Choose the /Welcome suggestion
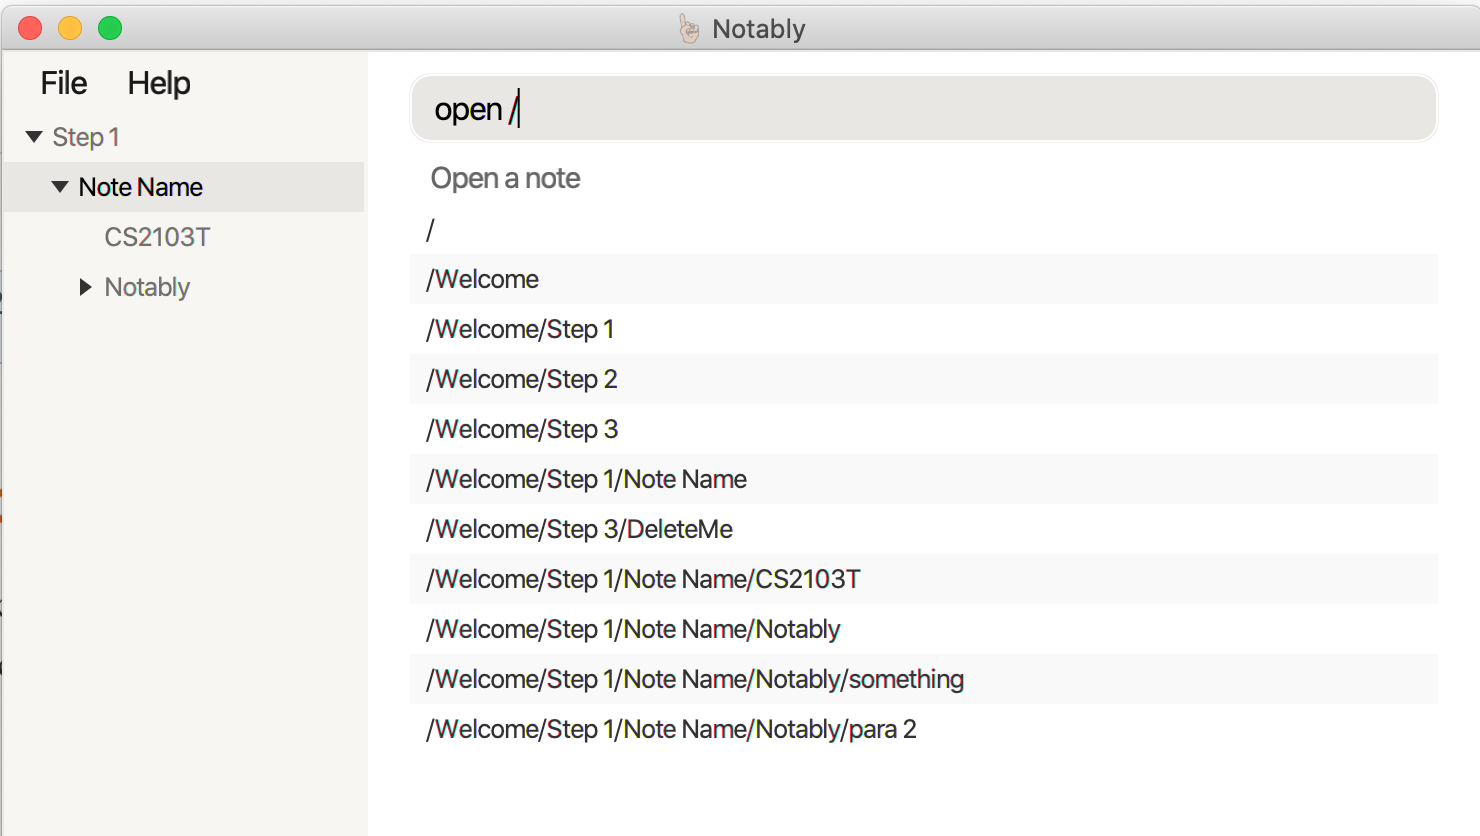Image resolution: width=1480 pixels, height=836 pixels. pos(924,279)
